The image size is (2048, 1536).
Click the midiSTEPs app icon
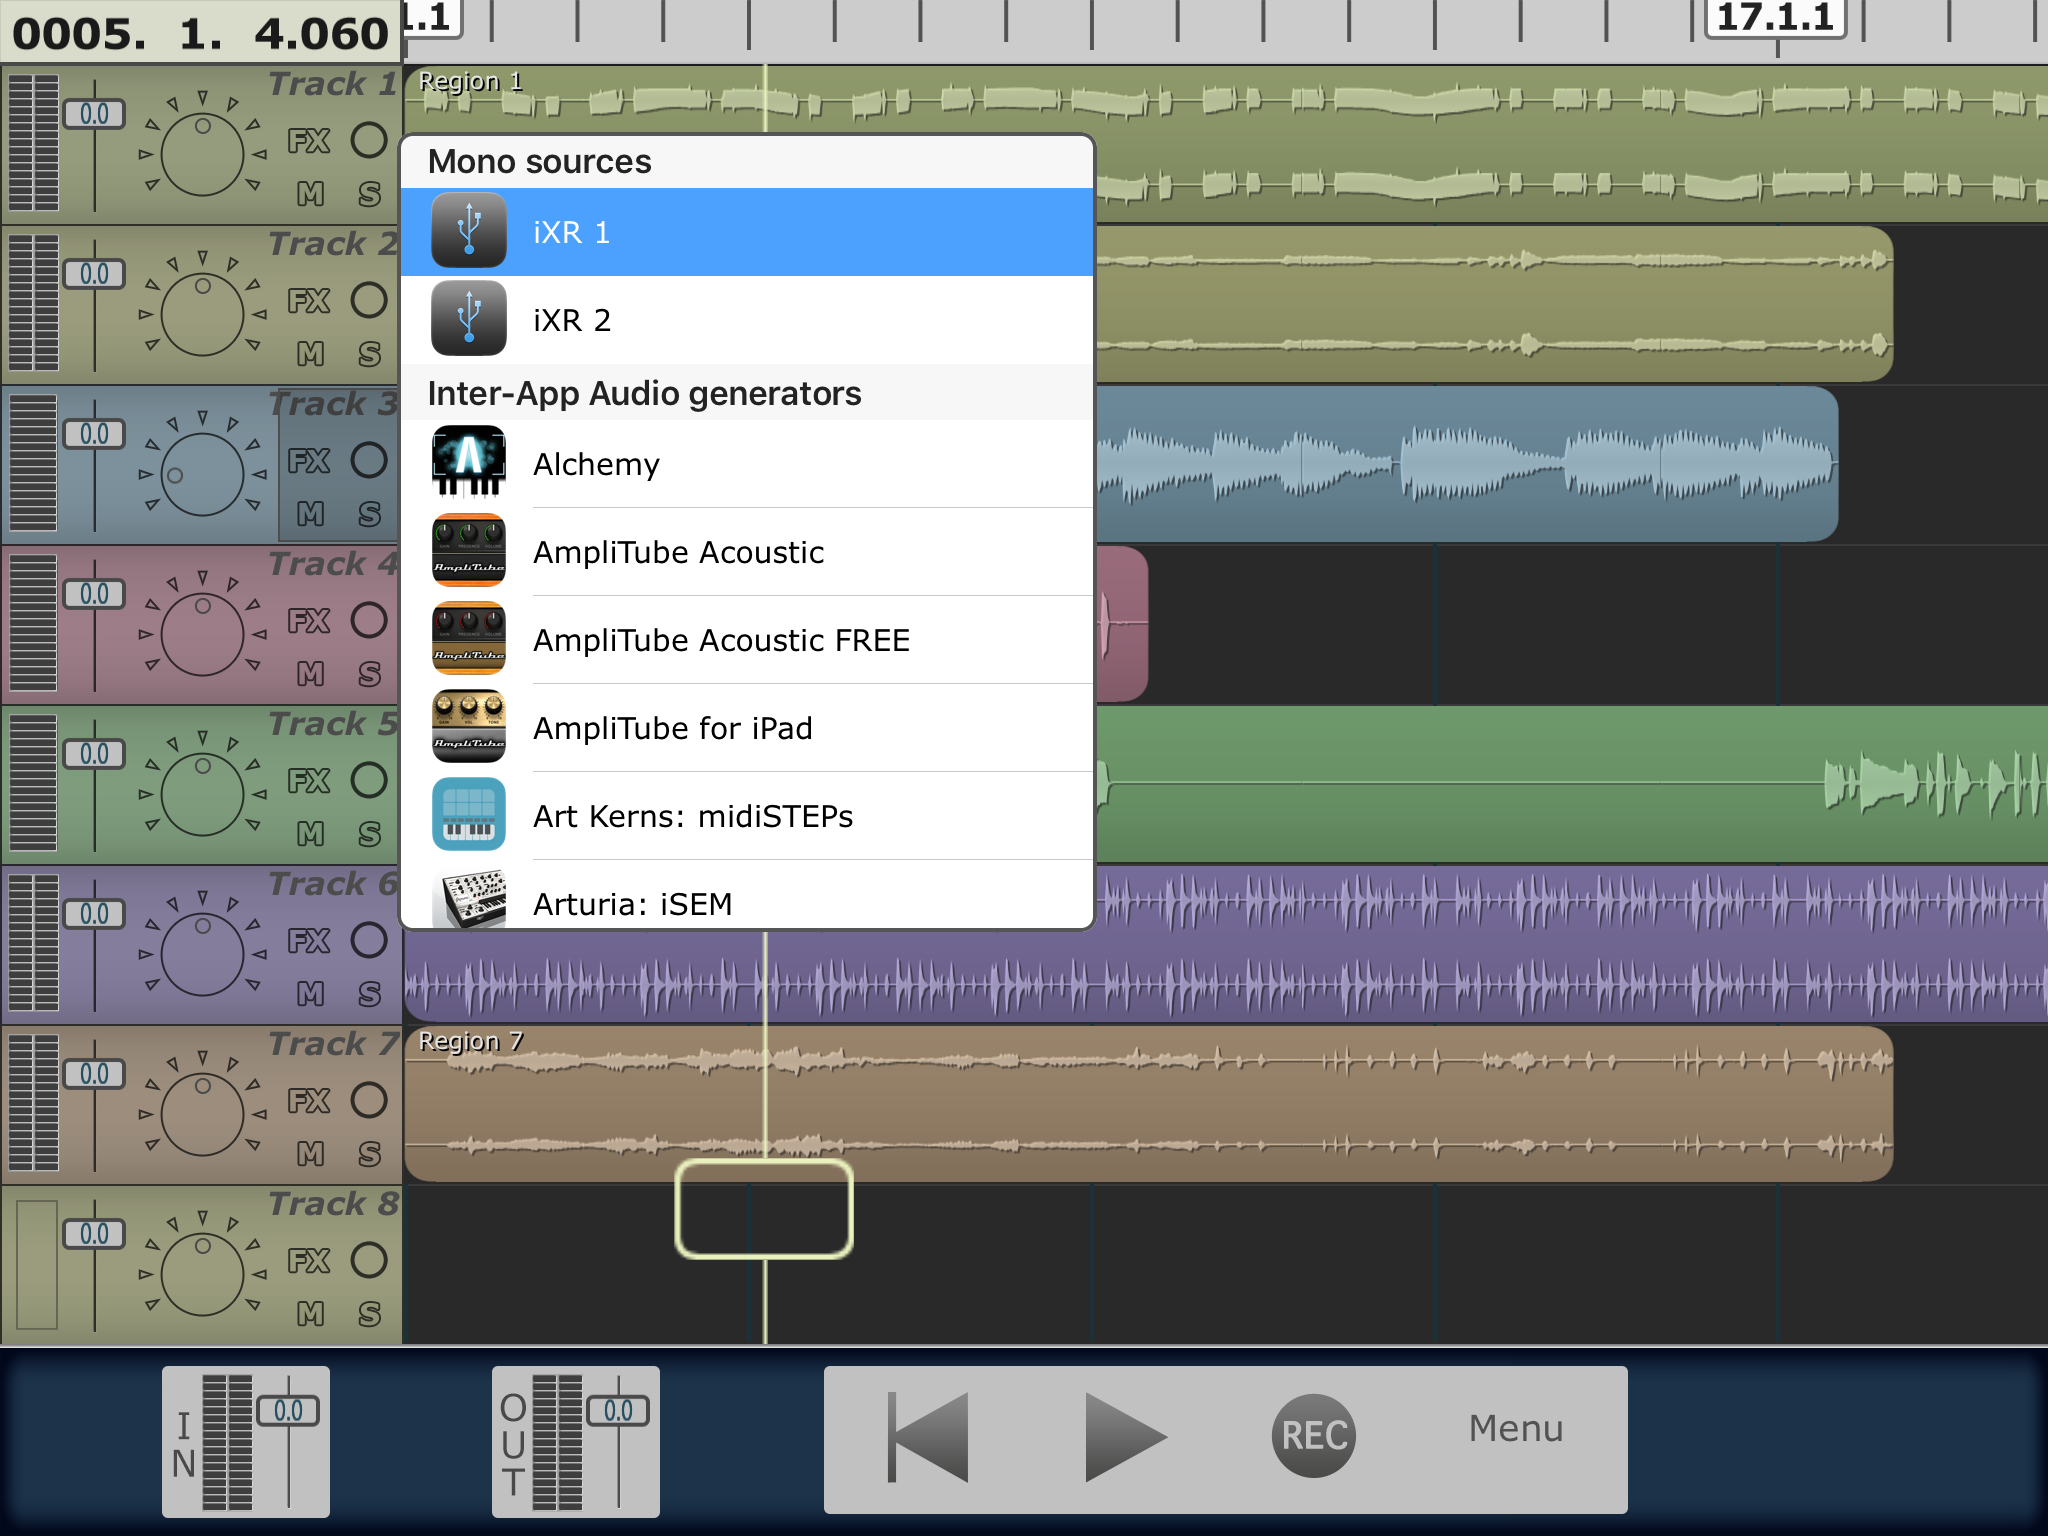(x=469, y=815)
